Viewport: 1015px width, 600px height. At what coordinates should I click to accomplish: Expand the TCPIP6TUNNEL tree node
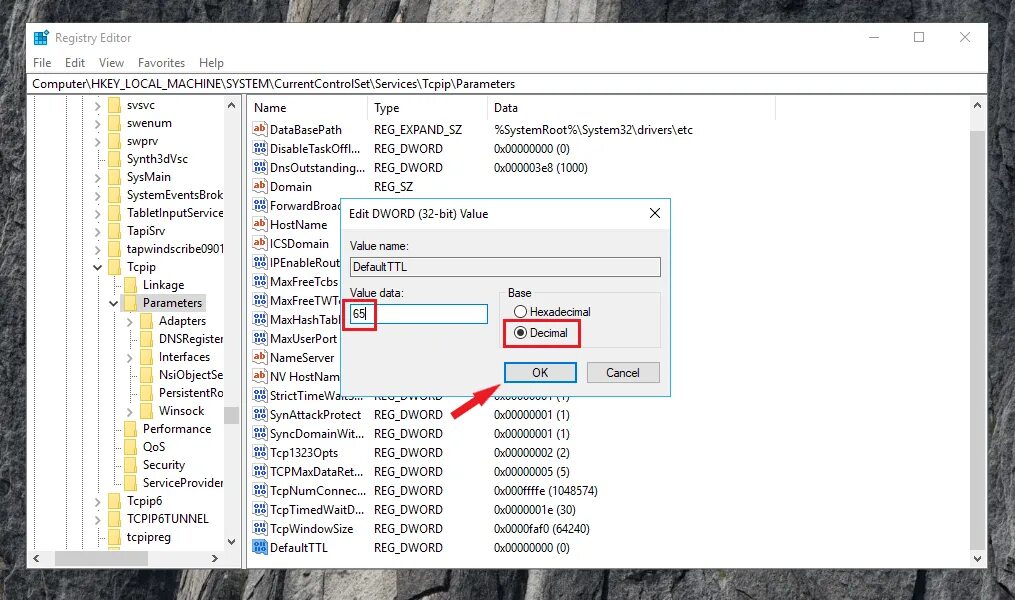98,519
